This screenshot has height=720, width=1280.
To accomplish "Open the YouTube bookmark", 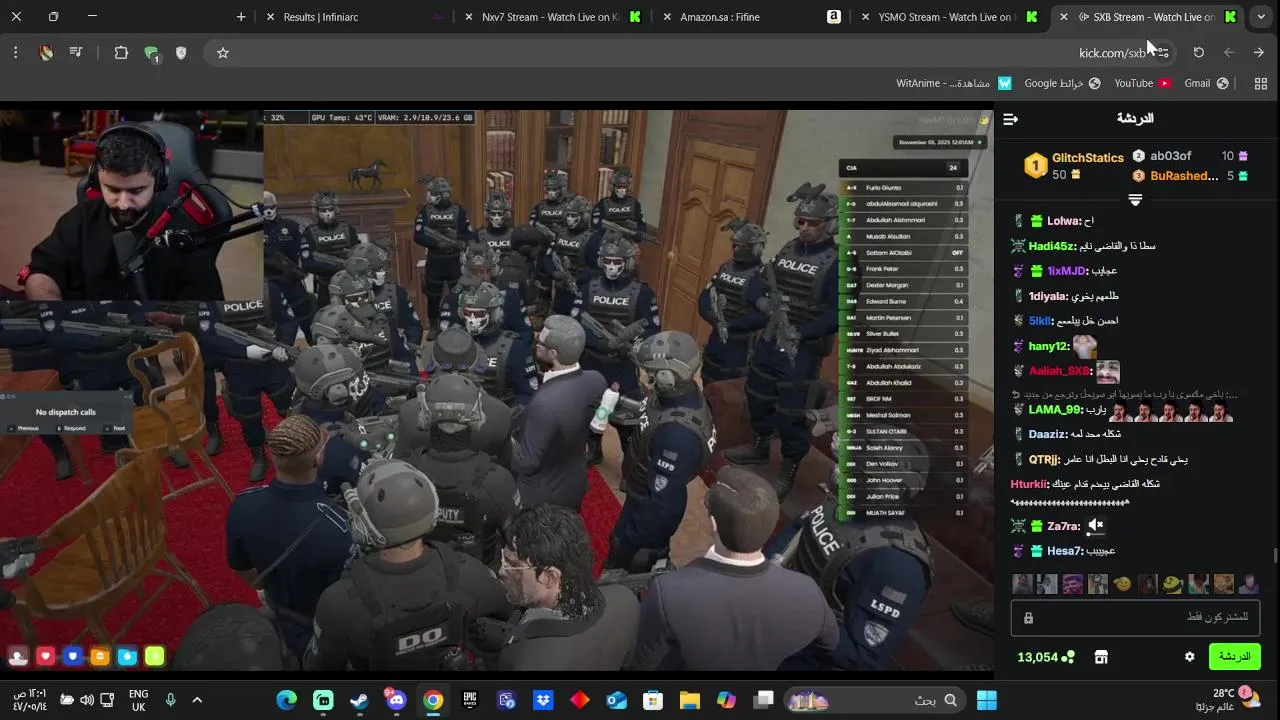I will 1143,83.
